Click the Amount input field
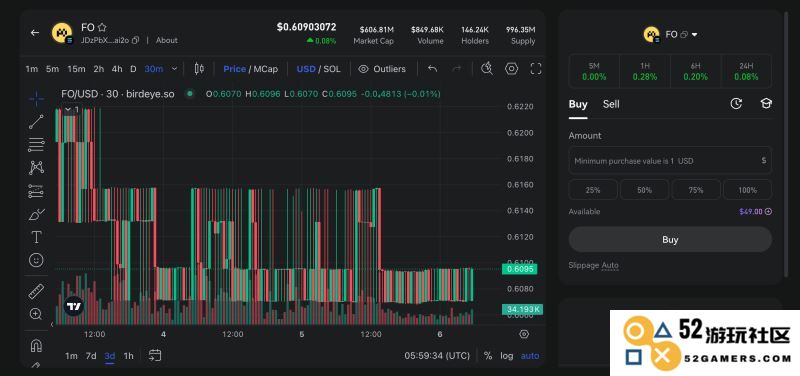The image size is (800, 376). coord(670,161)
